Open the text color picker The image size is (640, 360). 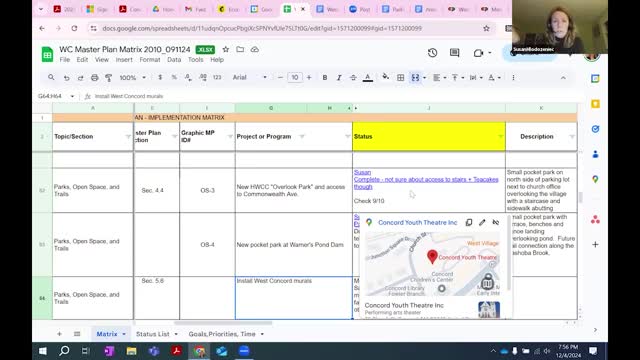coord(368,78)
